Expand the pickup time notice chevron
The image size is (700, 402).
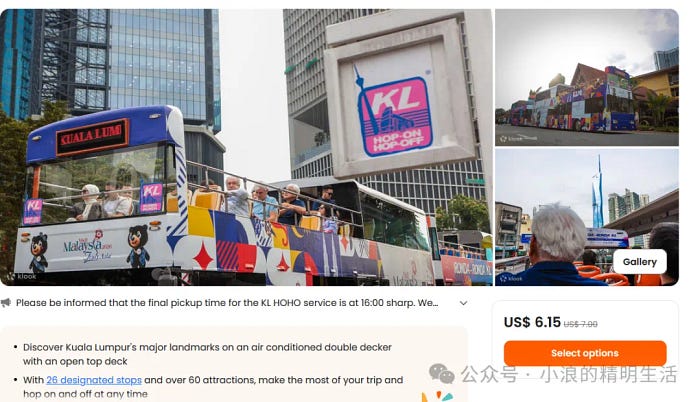tap(463, 303)
